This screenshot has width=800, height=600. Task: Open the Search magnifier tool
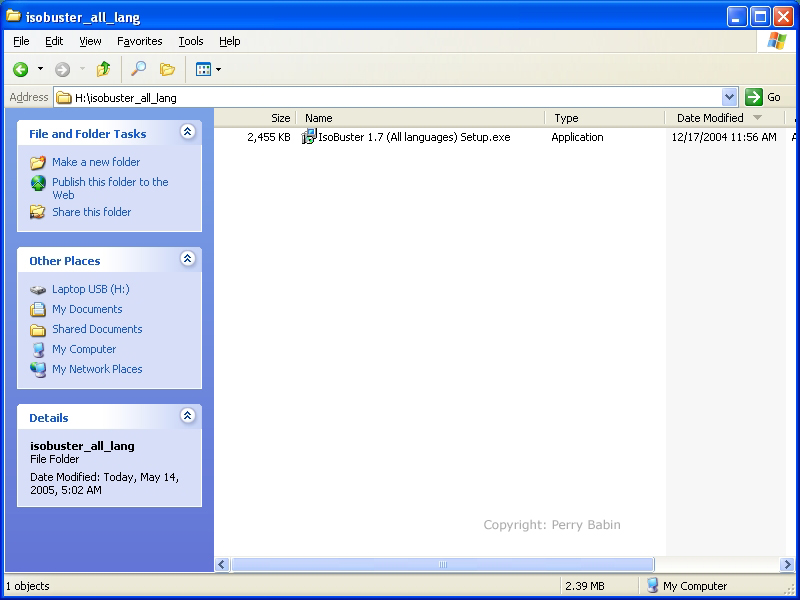pyautogui.click(x=139, y=69)
